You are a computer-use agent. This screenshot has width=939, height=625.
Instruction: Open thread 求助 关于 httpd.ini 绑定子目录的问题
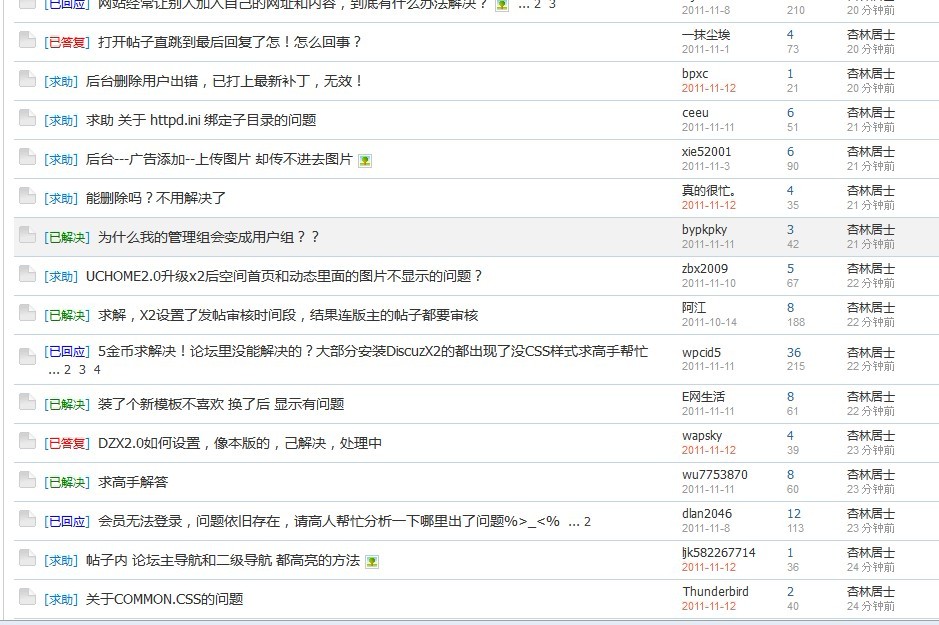pos(201,120)
